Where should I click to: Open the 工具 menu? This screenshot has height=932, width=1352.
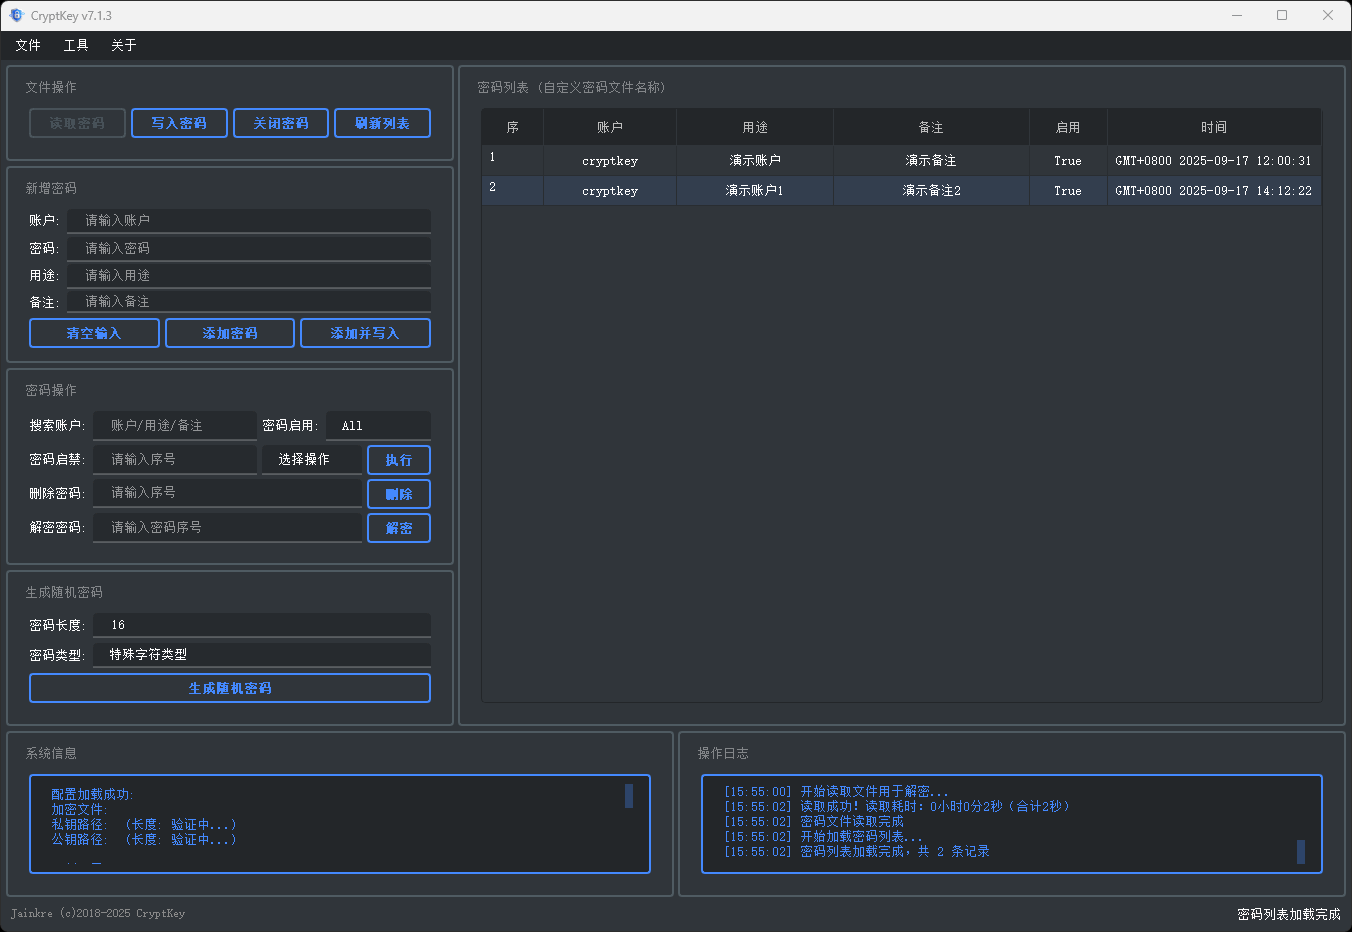[76, 45]
